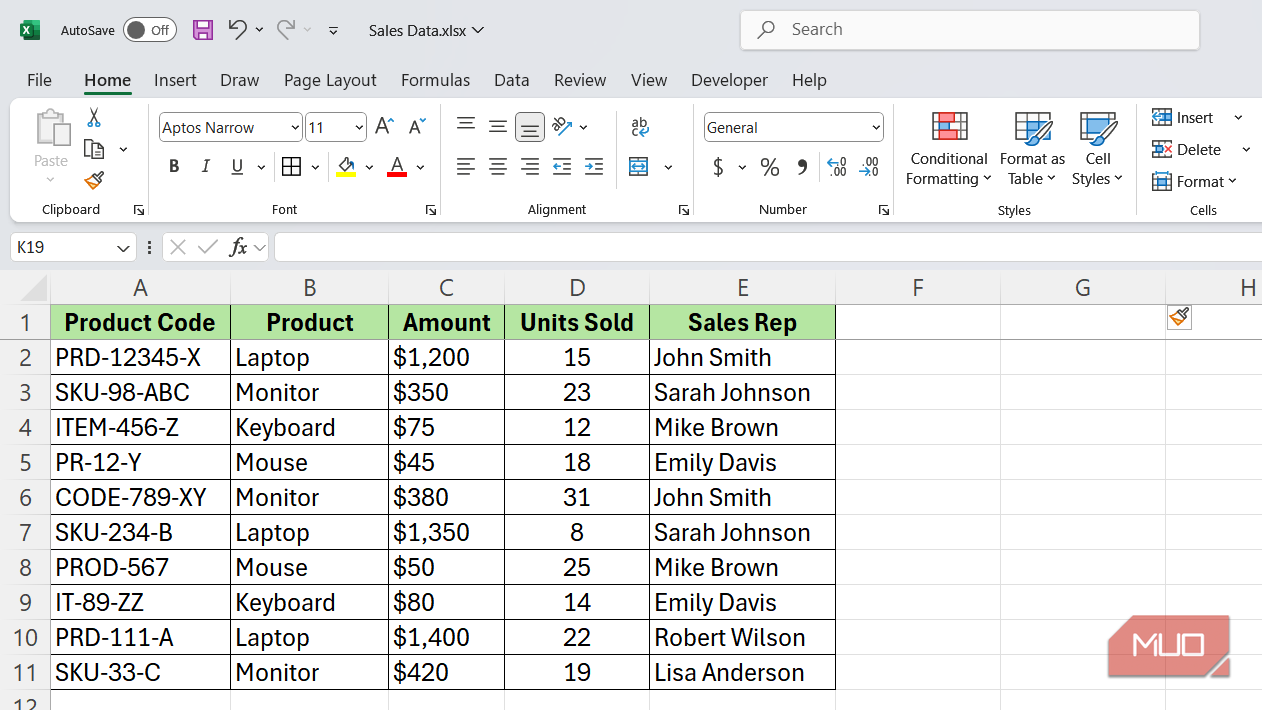
Task: Select cell containing PRD-12345-X
Action: [140, 357]
